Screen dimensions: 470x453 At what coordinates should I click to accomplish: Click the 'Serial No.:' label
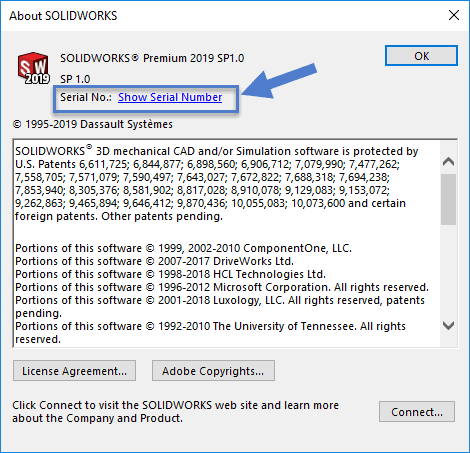(86, 97)
